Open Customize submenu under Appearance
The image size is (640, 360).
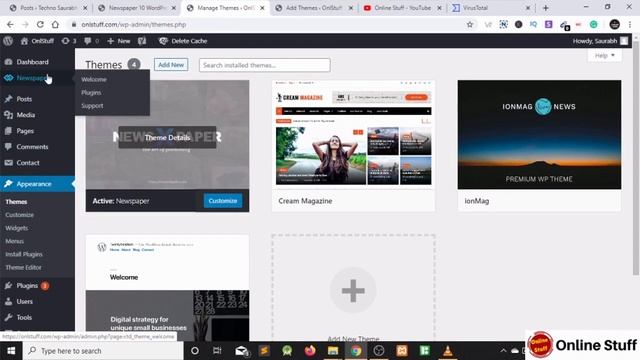click(x=20, y=215)
